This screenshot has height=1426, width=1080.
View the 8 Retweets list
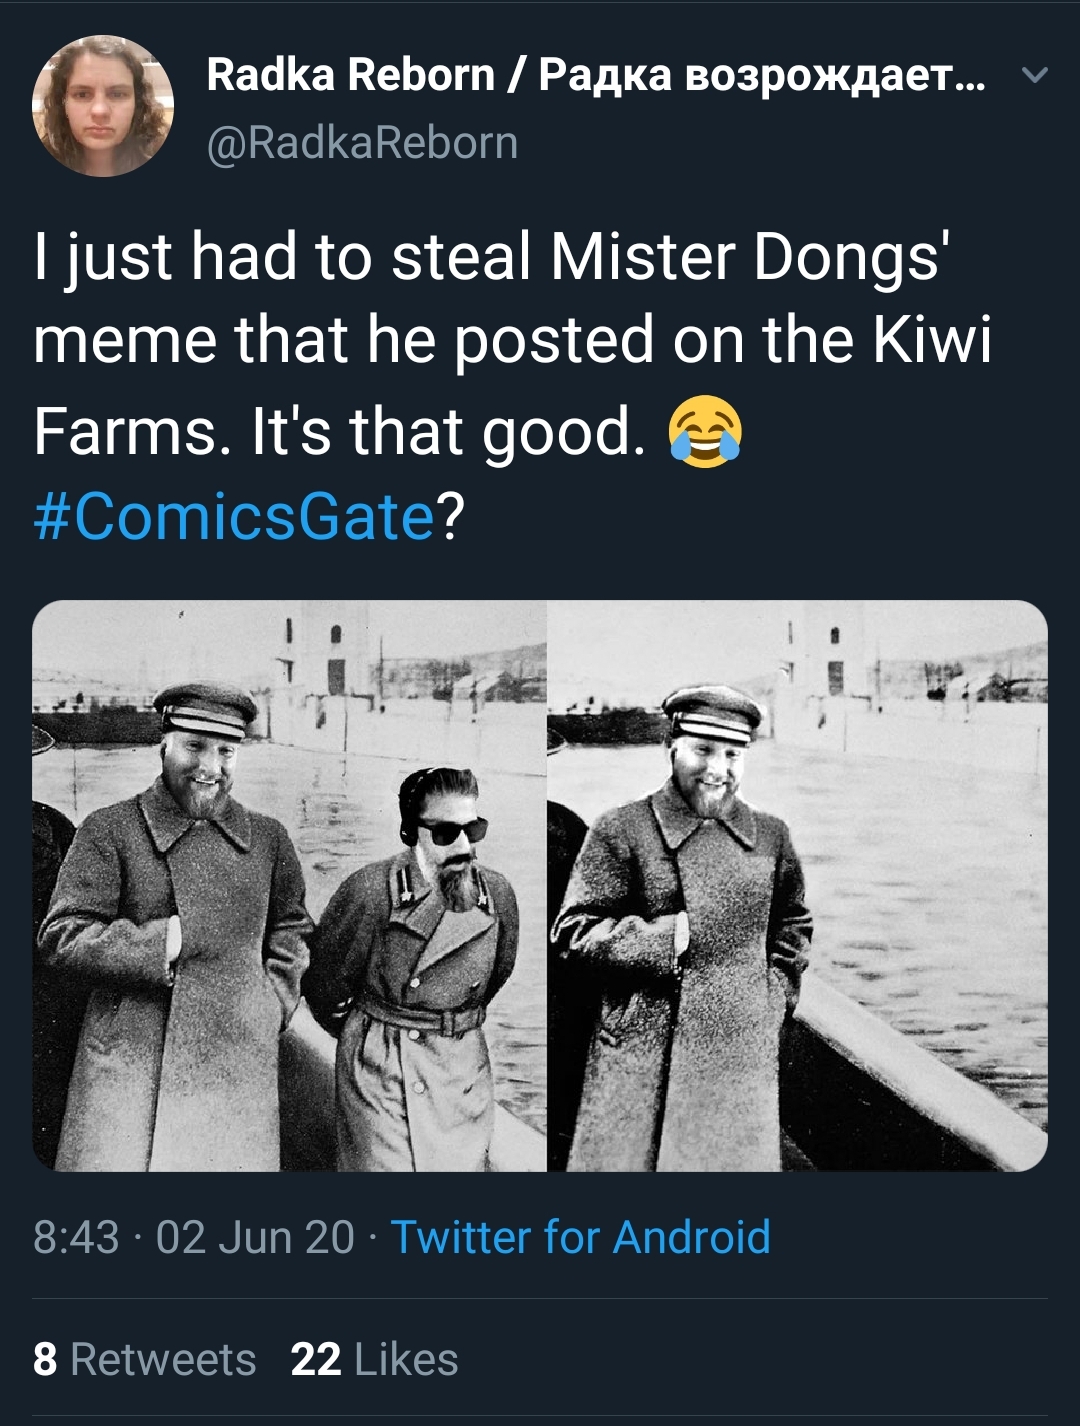pyautogui.click(x=144, y=1359)
